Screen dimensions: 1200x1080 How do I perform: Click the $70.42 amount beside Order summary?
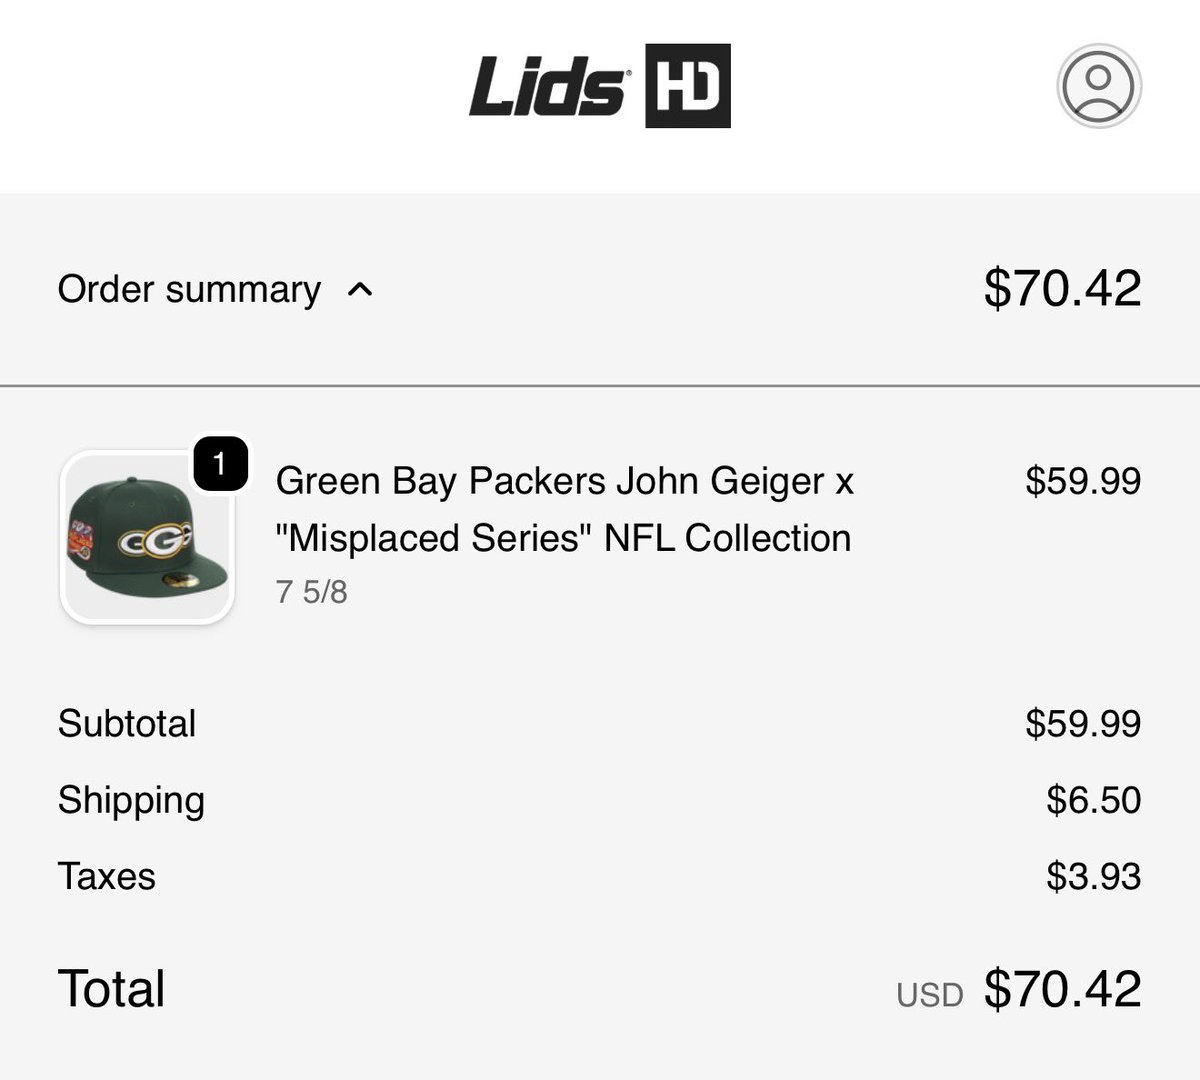click(x=1062, y=288)
